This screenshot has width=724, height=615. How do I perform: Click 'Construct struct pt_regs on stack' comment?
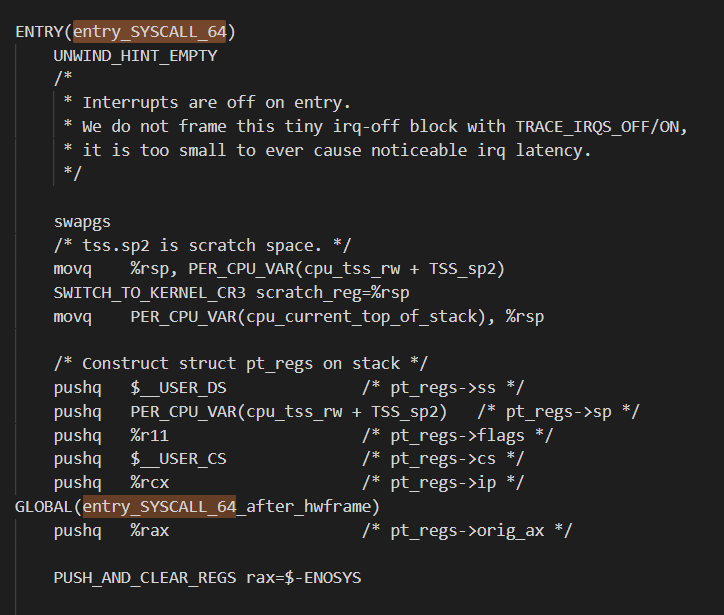pyautogui.click(x=241, y=364)
